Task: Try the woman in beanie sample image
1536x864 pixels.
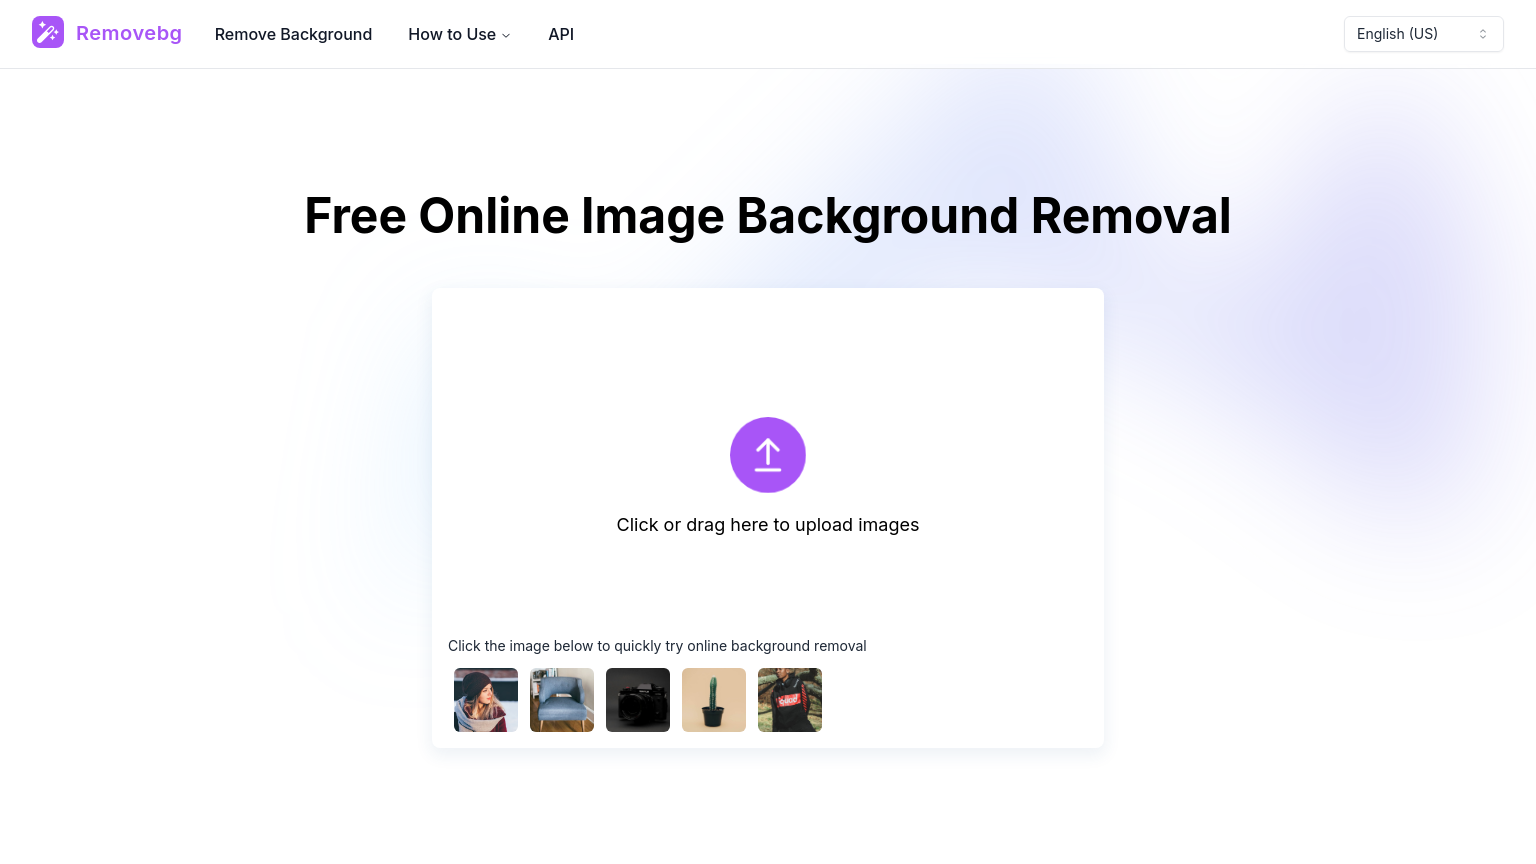Action: (486, 700)
